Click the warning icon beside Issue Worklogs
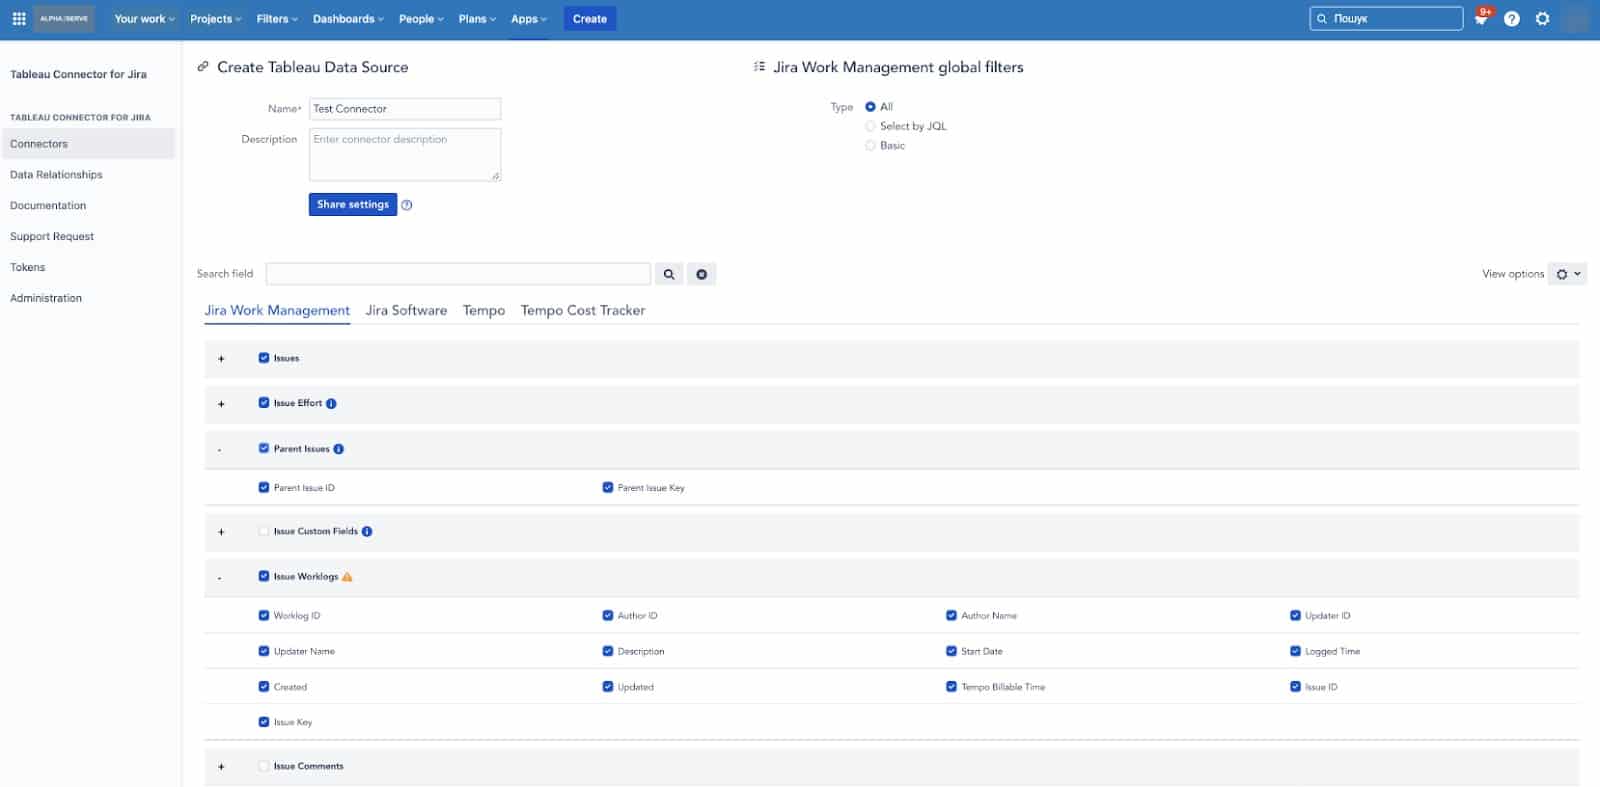The width and height of the screenshot is (1600, 787). [x=347, y=577]
